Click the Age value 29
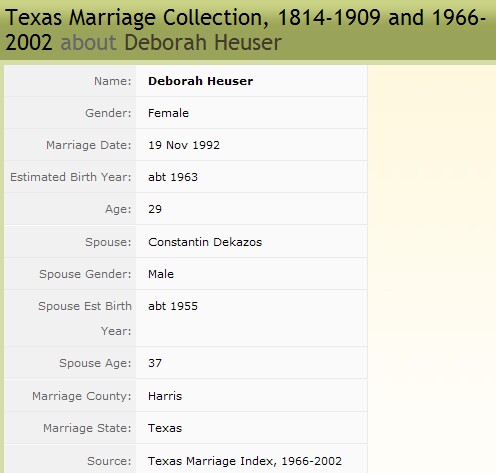The image size is (496, 473). pyautogui.click(x=155, y=209)
